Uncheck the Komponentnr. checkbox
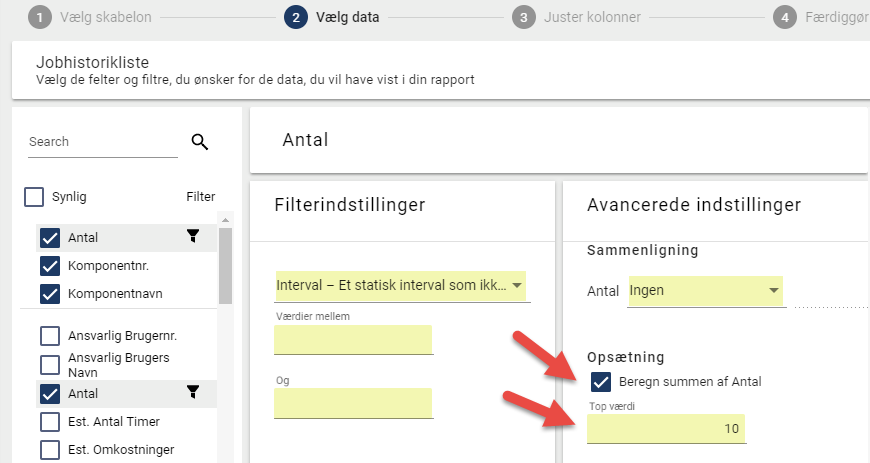The height and width of the screenshot is (463, 870). point(50,266)
